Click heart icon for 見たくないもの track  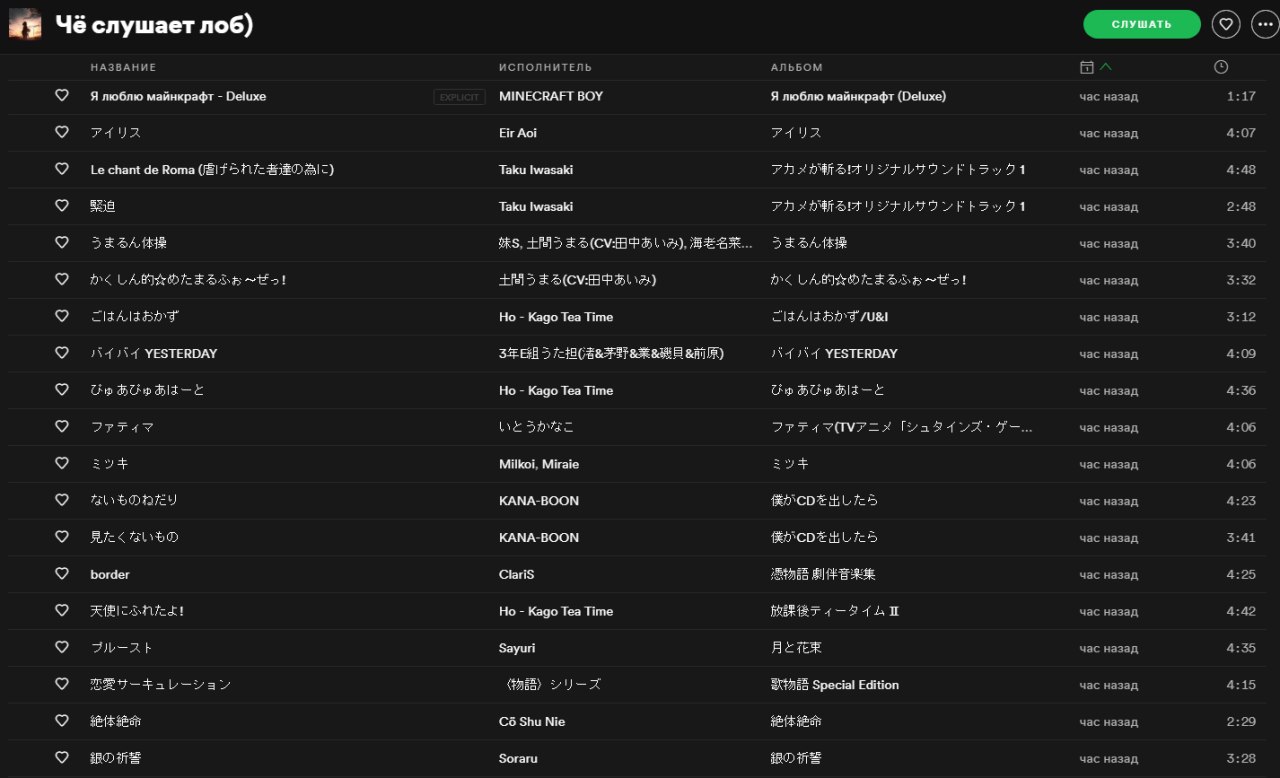[x=62, y=537]
